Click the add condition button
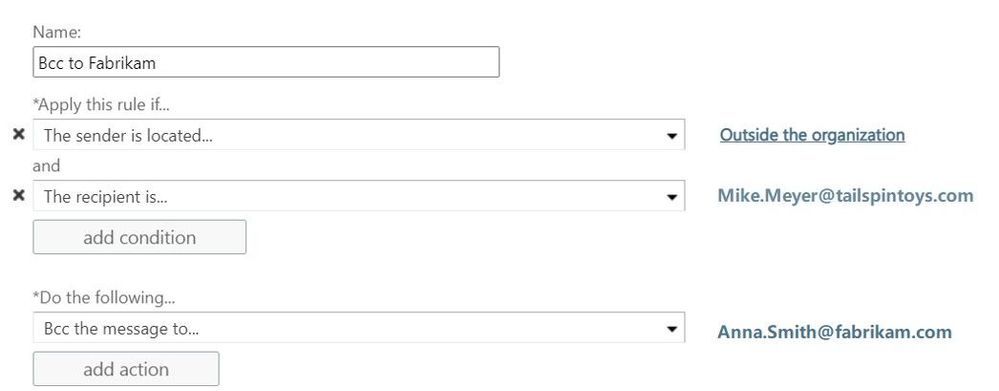 [x=140, y=237]
